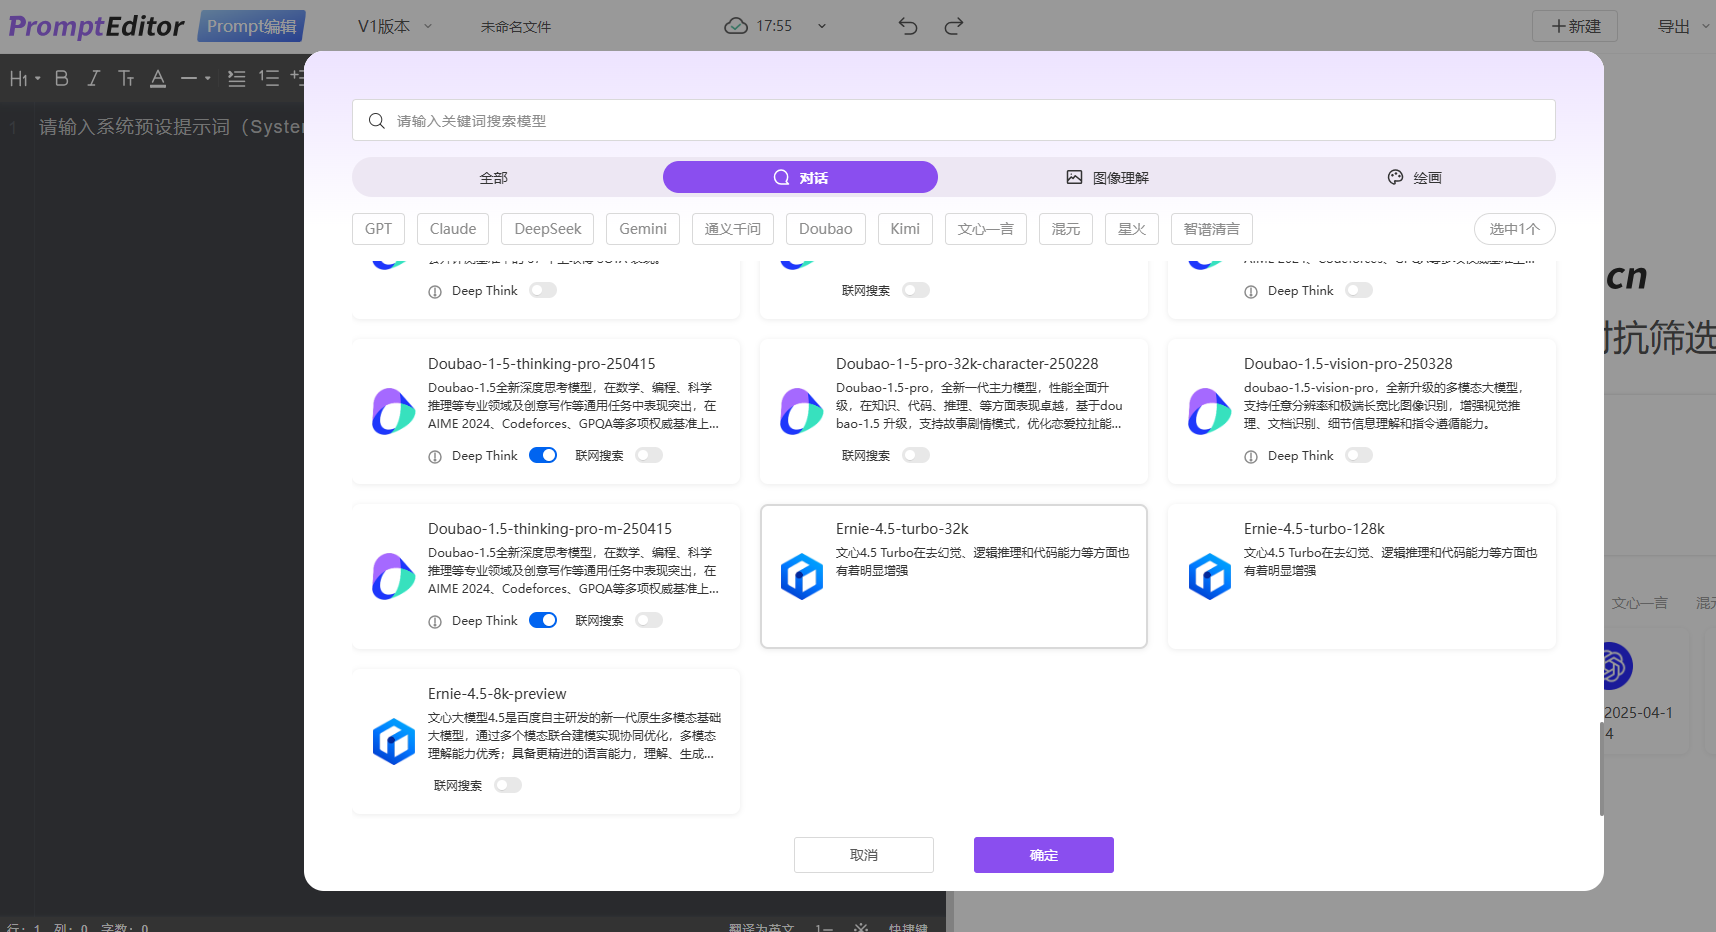Switch to the 绘画 tab
The height and width of the screenshot is (932, 1716).
[x=1414, y=178]
